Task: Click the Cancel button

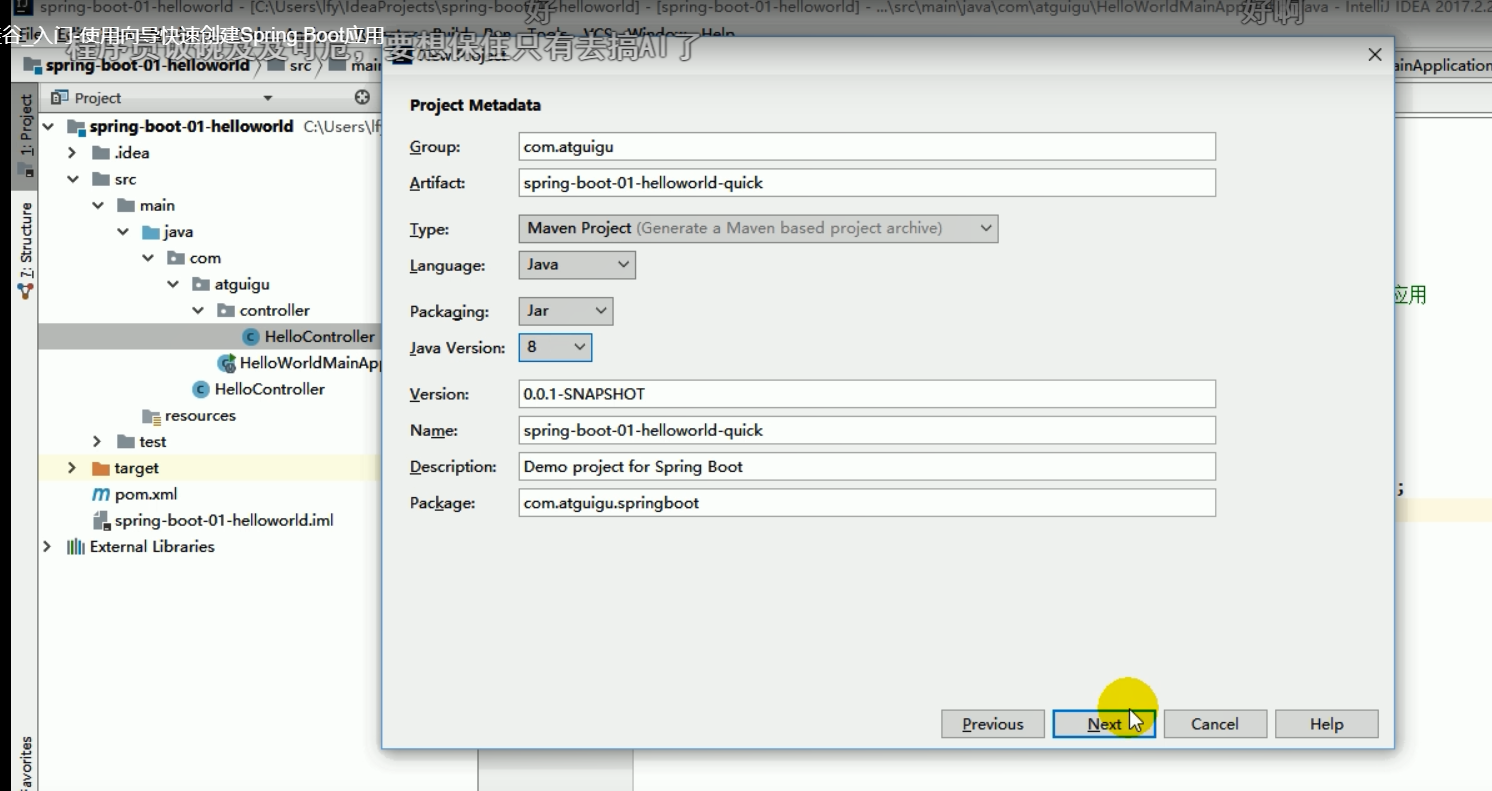Action: 1215,724
